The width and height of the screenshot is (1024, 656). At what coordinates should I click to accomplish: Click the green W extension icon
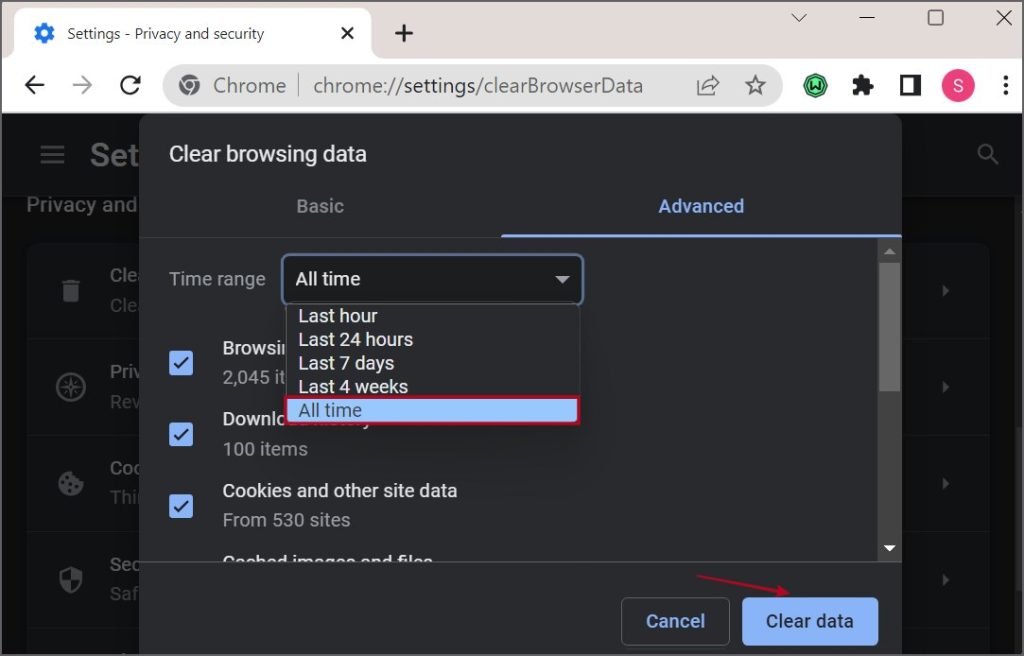point(816,86)
